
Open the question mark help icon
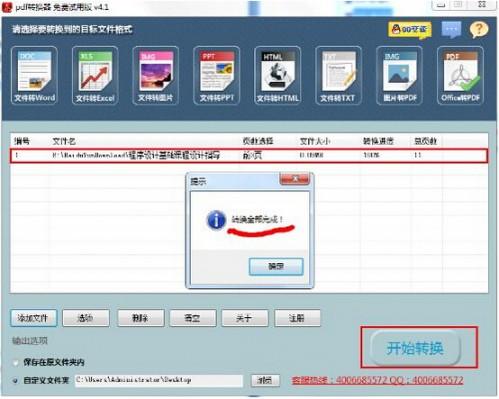coord(479,30)
